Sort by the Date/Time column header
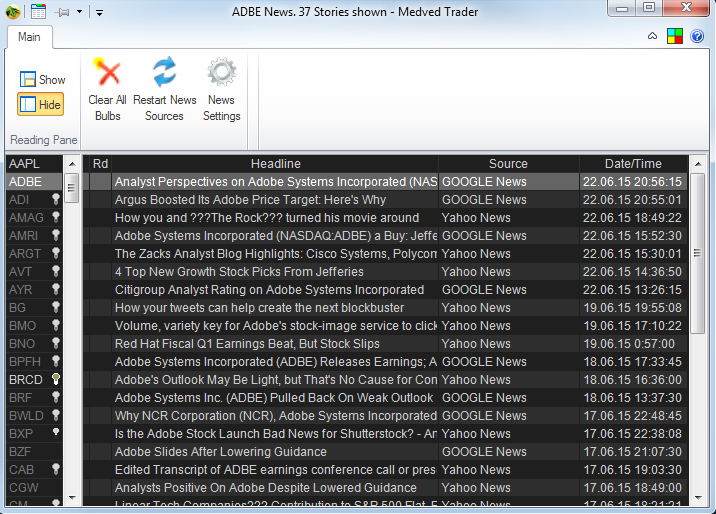Viewport: 716px width, 514px height. tap(633, 163)
